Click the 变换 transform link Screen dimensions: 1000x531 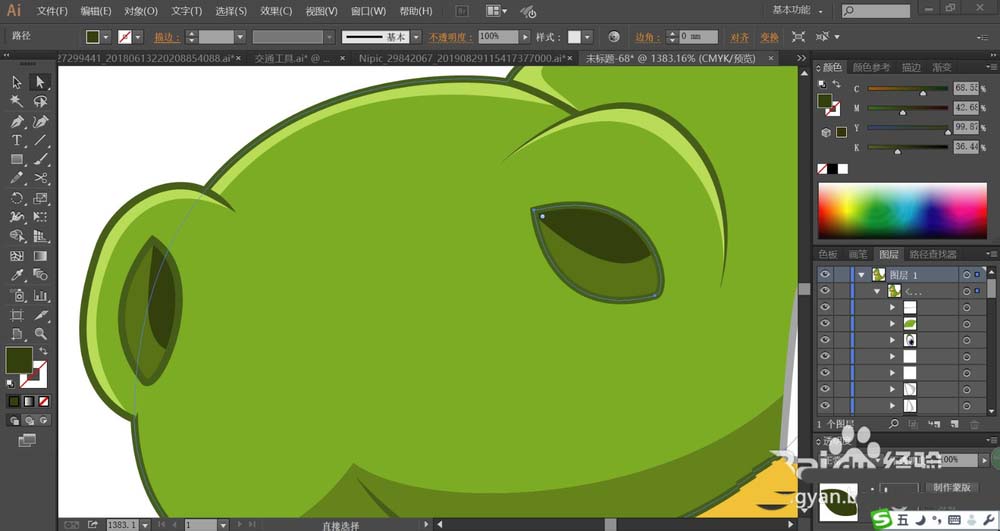click(x=769, y=37)
